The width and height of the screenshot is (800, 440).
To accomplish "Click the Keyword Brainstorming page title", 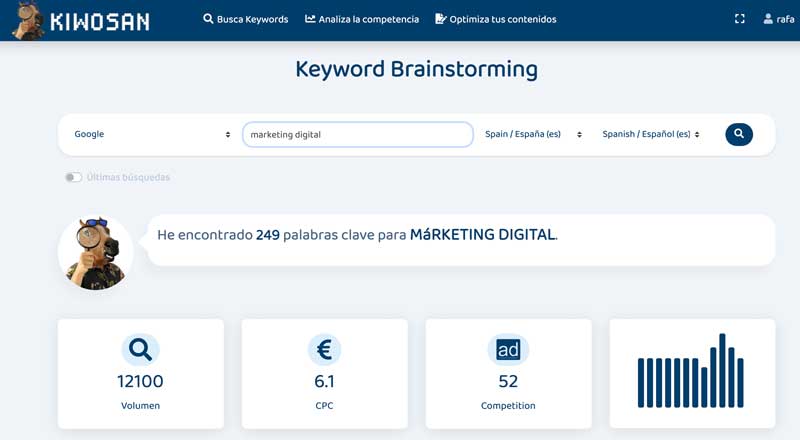I will tap(416, 69).
